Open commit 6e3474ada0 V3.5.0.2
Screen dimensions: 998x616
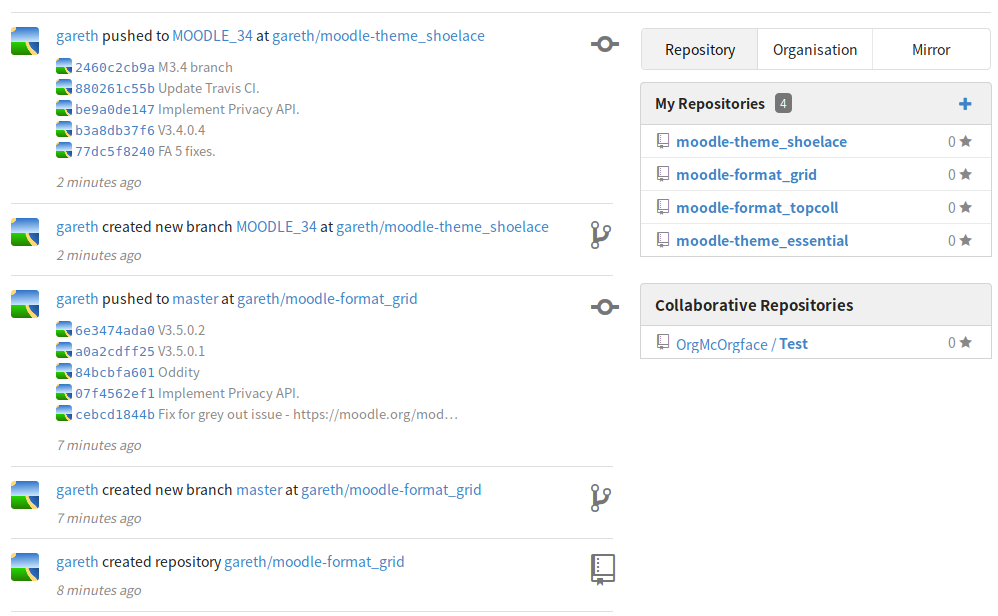tap(115, 330)
